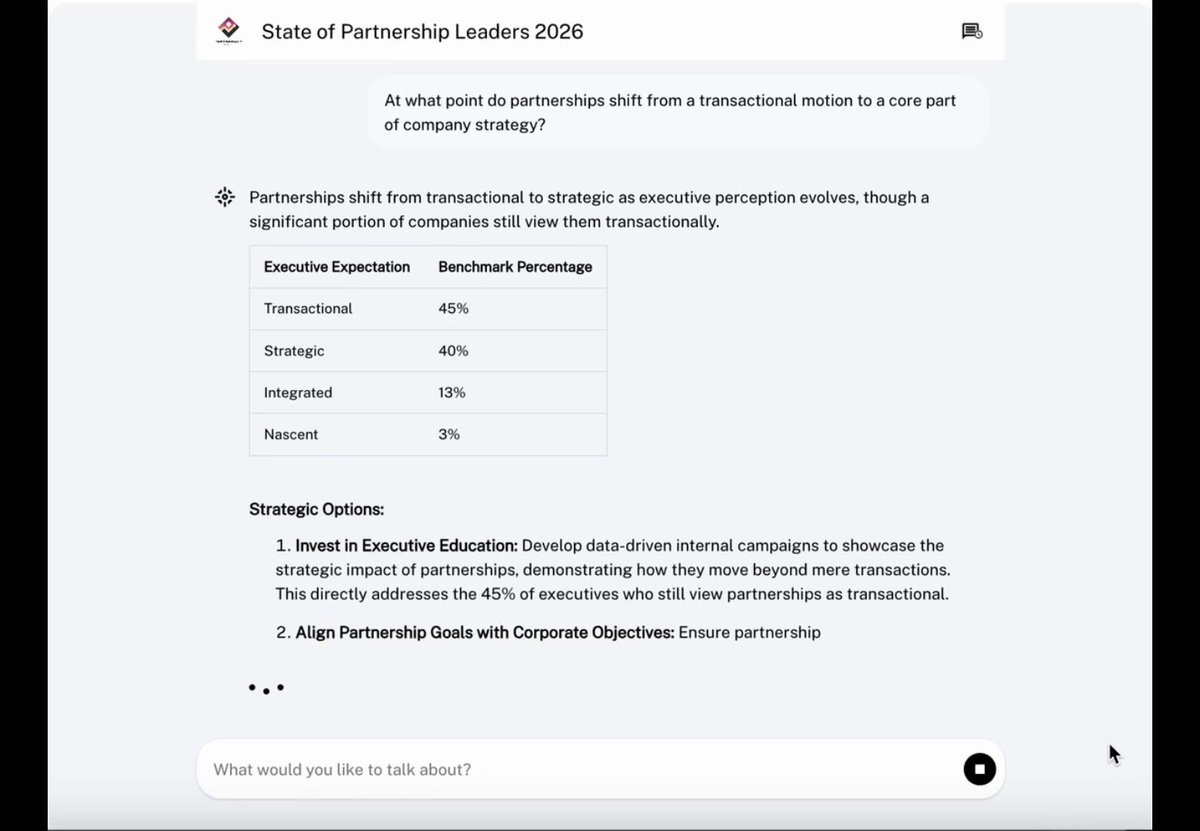The height and width of the screenshot is (831, 1200).
Task: Click 'Align Partnership Goals with Corporate Objectives' text
Action: click(484, 633)
